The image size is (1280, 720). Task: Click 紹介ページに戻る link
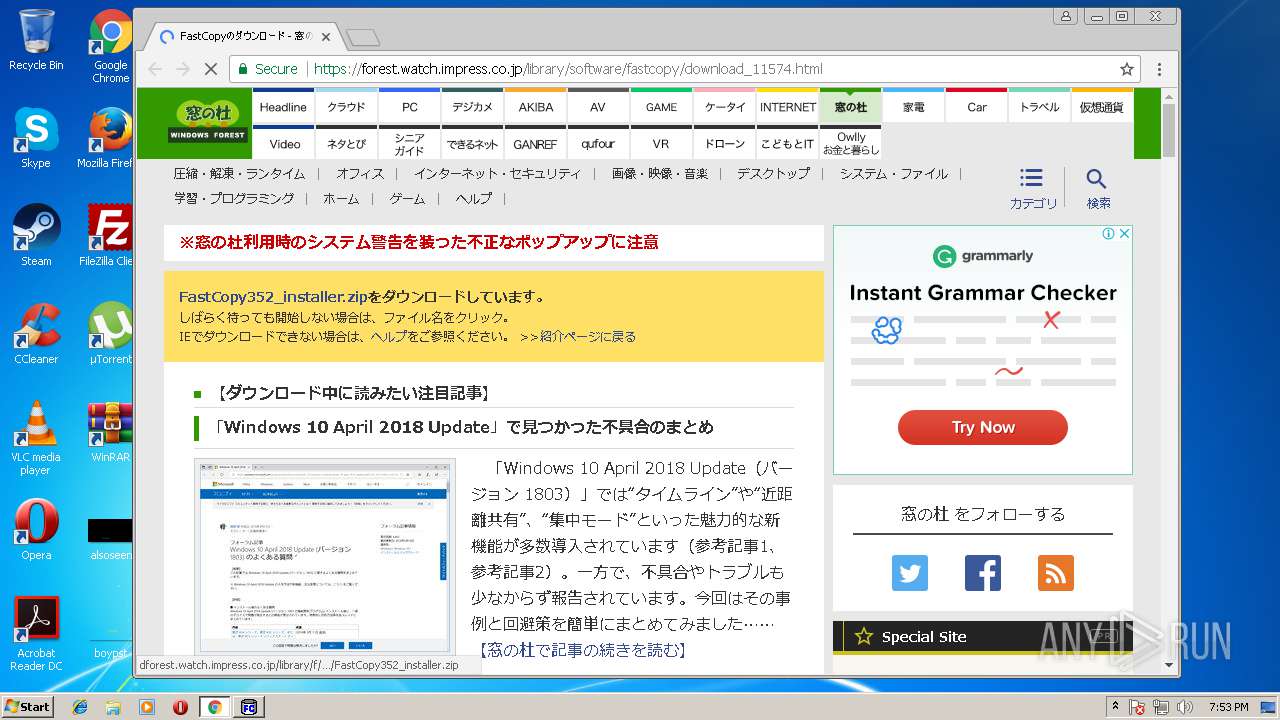587,336
